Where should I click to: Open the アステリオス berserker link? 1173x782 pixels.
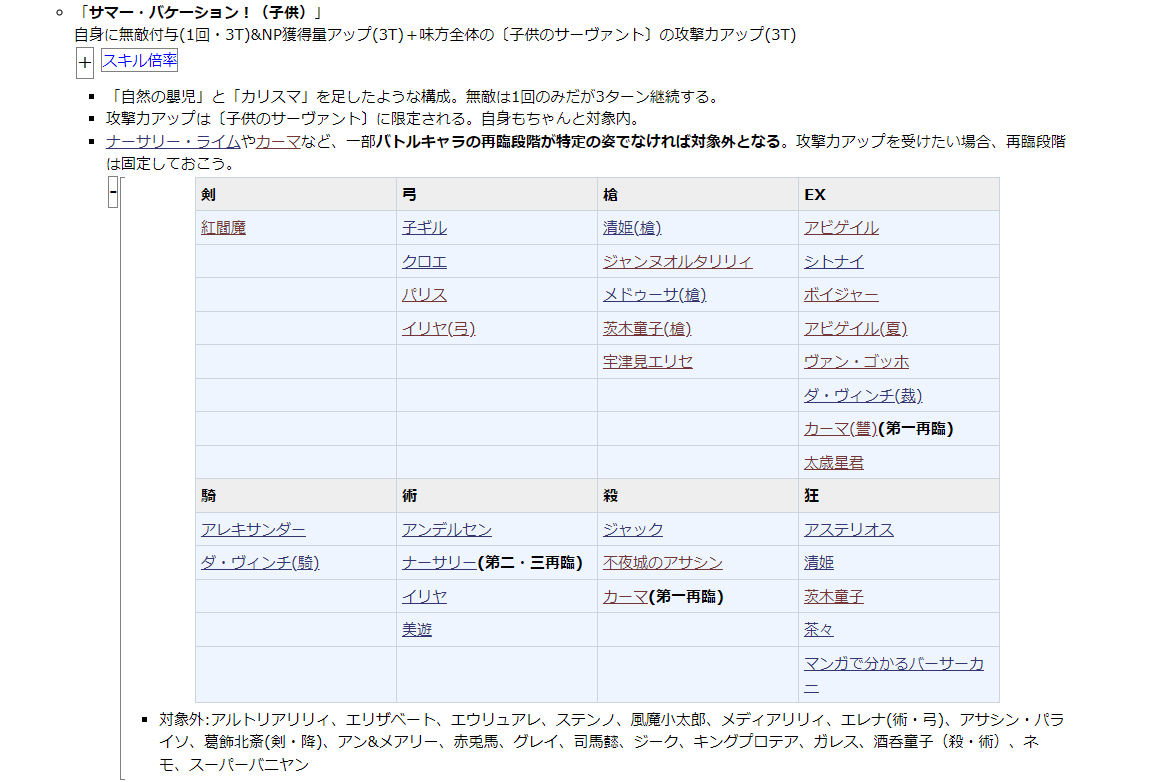pos(848,530)
